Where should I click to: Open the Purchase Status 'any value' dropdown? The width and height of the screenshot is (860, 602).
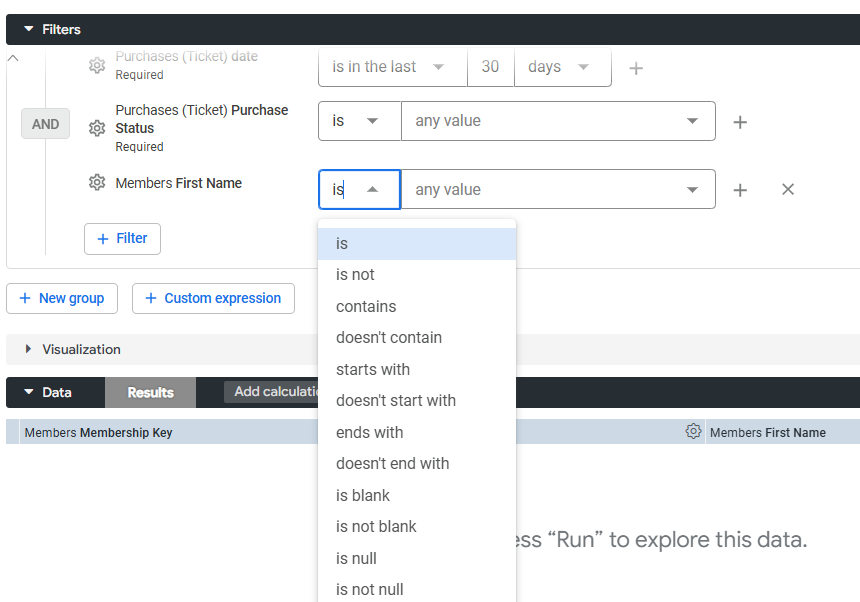(558, 121)
